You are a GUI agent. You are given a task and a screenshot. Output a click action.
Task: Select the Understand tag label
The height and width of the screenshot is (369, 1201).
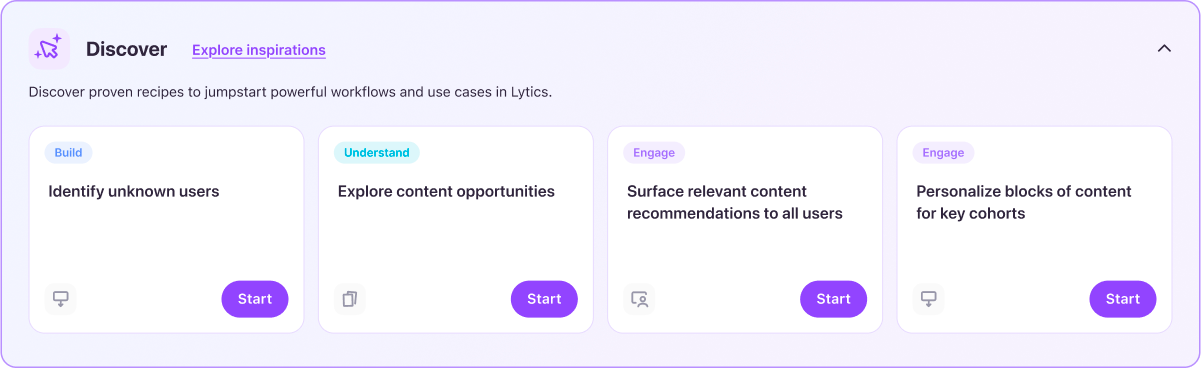tap(377, 153)
